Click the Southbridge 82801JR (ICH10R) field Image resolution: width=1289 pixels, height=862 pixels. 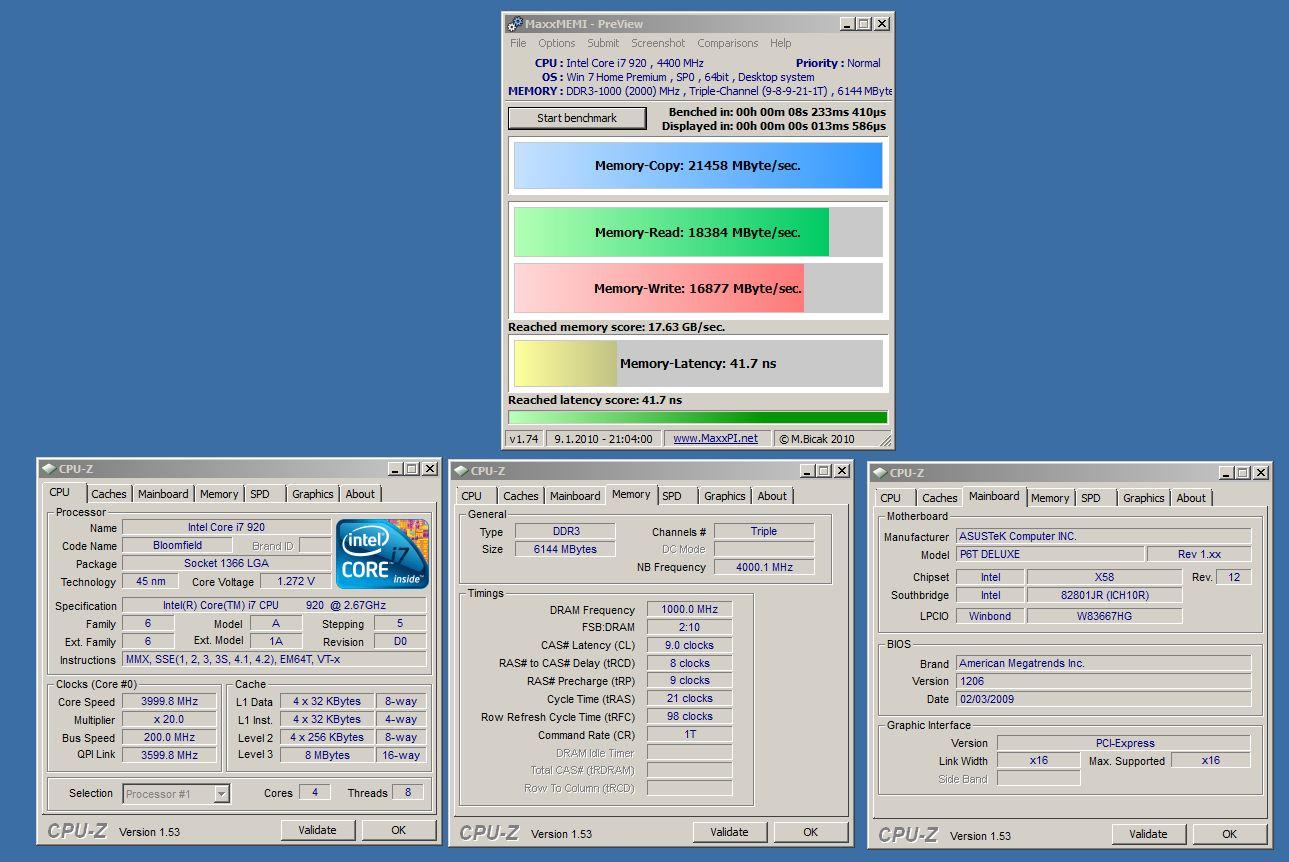[x=1104, y=595]
